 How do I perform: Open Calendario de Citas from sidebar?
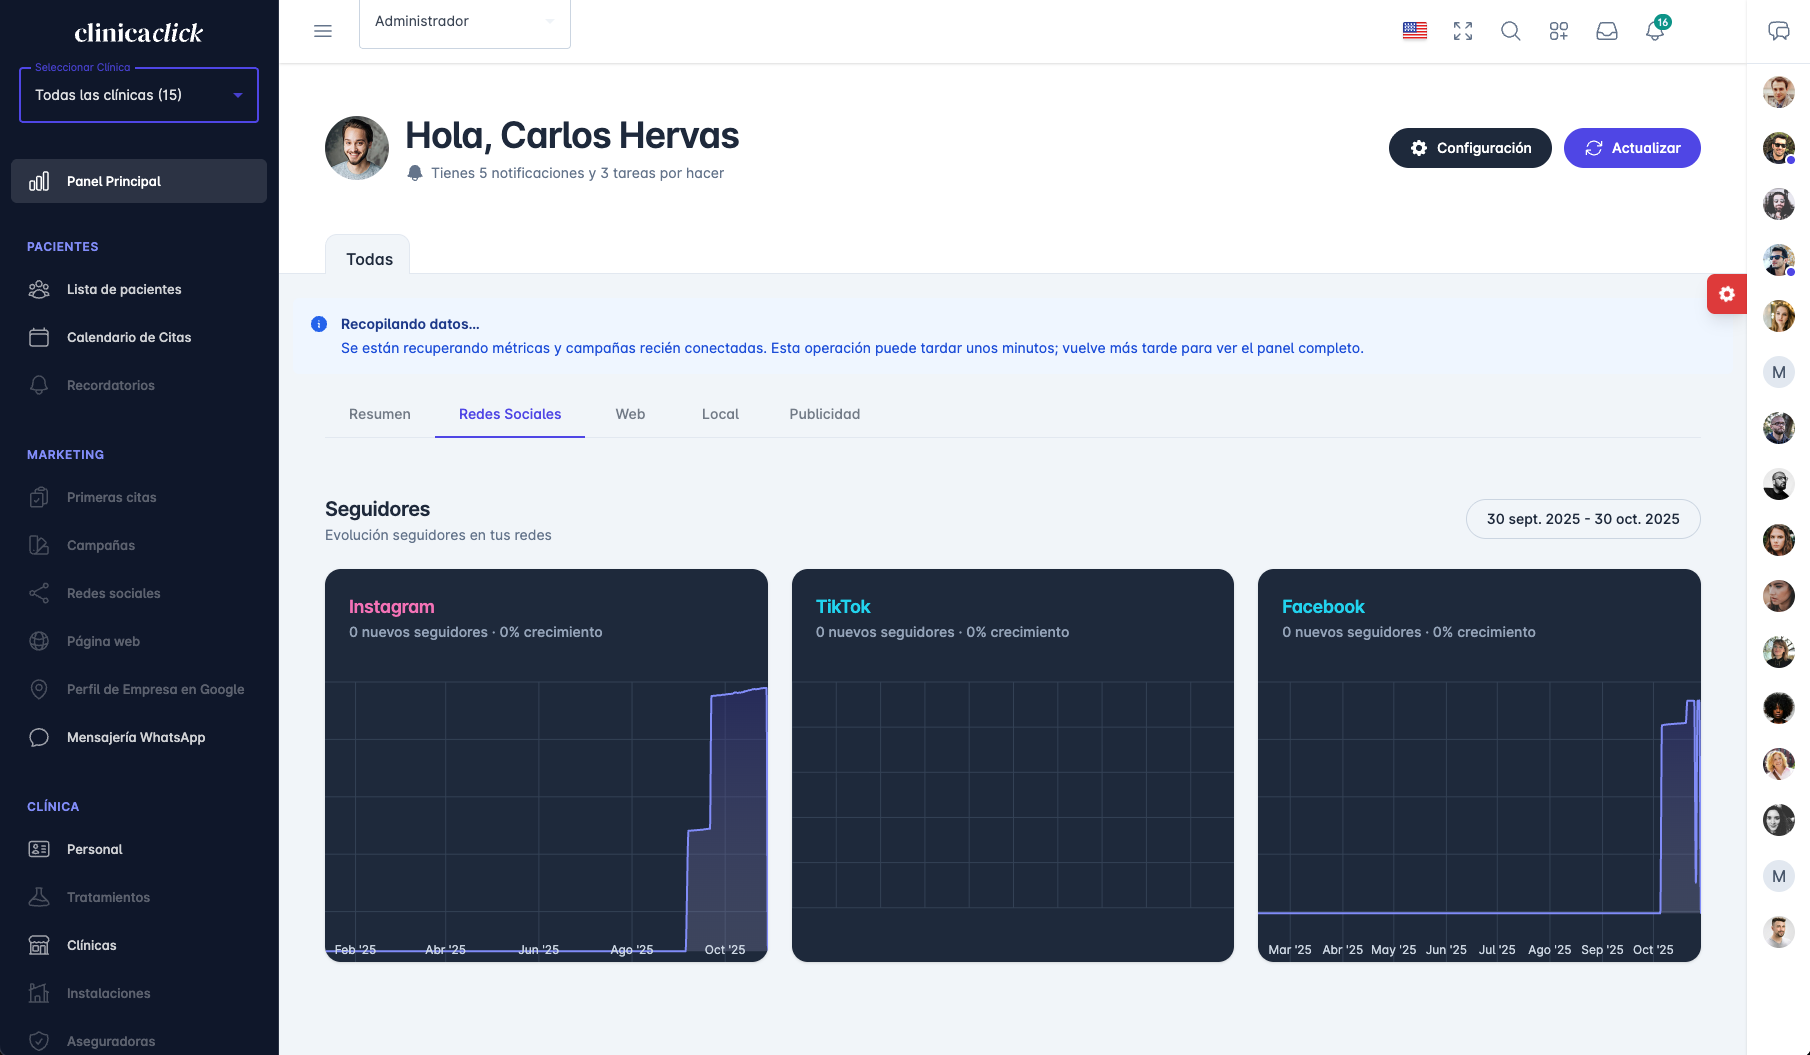[x=129, y=337]
